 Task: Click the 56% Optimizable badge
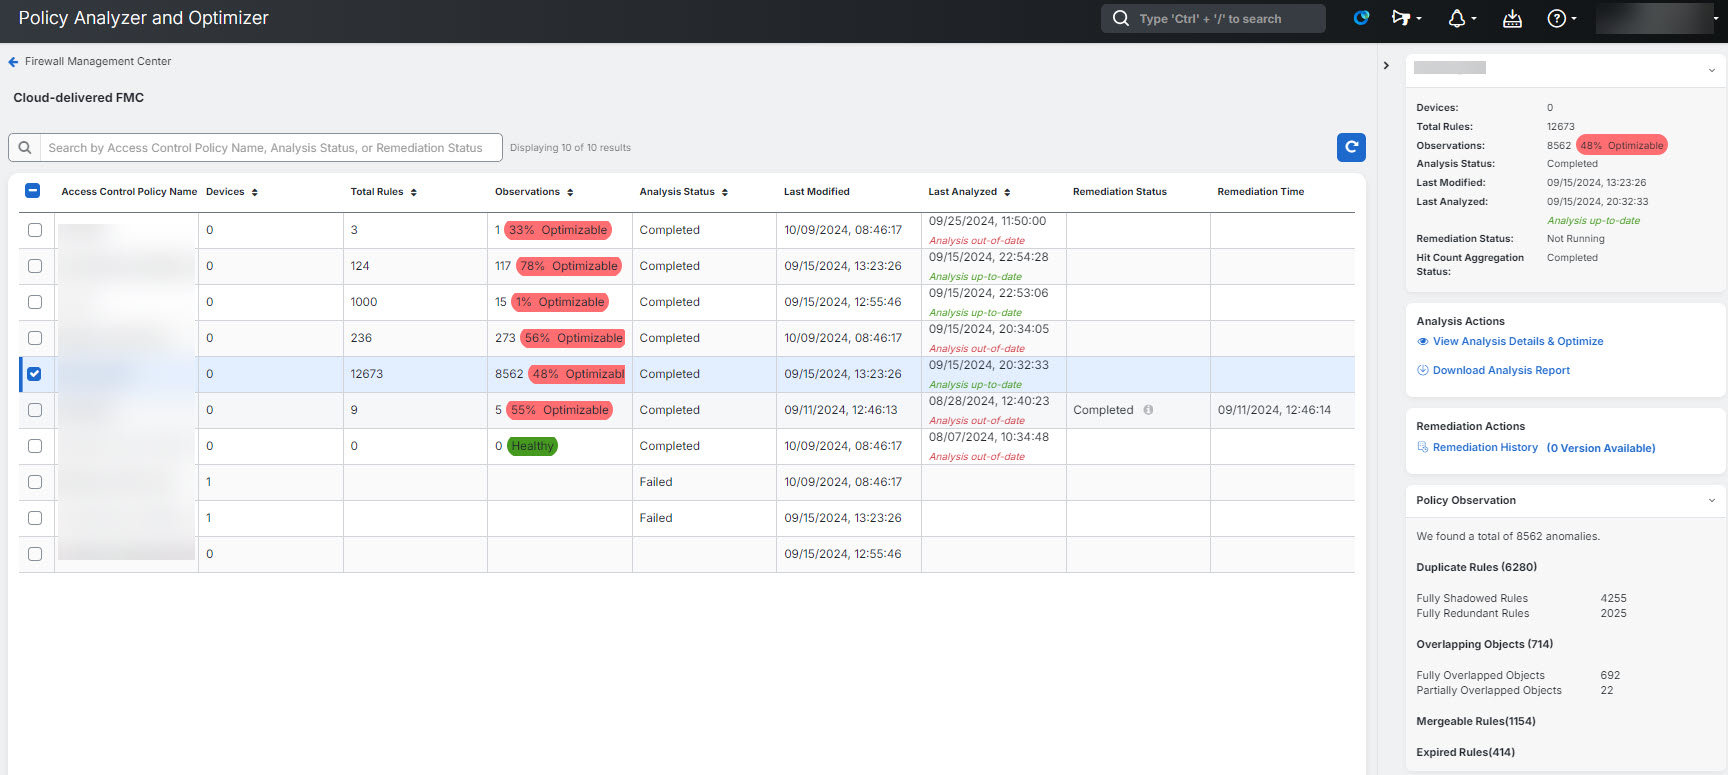coord(573,338)
